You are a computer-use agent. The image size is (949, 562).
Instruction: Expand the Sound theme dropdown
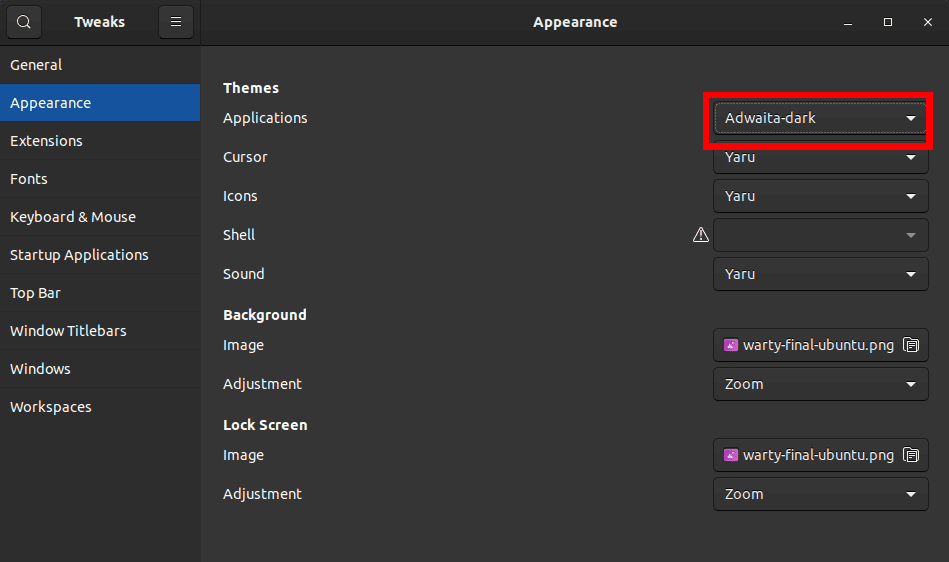[x=820, y=274]
